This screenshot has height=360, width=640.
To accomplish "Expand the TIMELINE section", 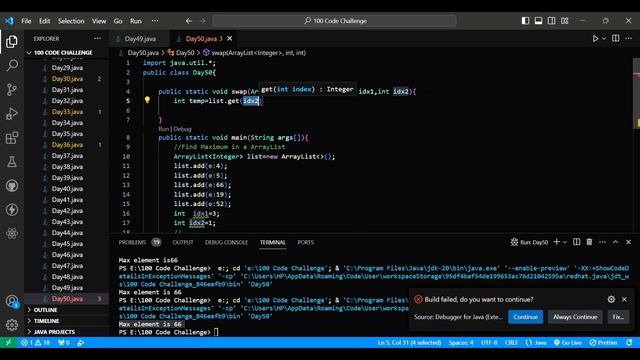I will click(46, 321).
